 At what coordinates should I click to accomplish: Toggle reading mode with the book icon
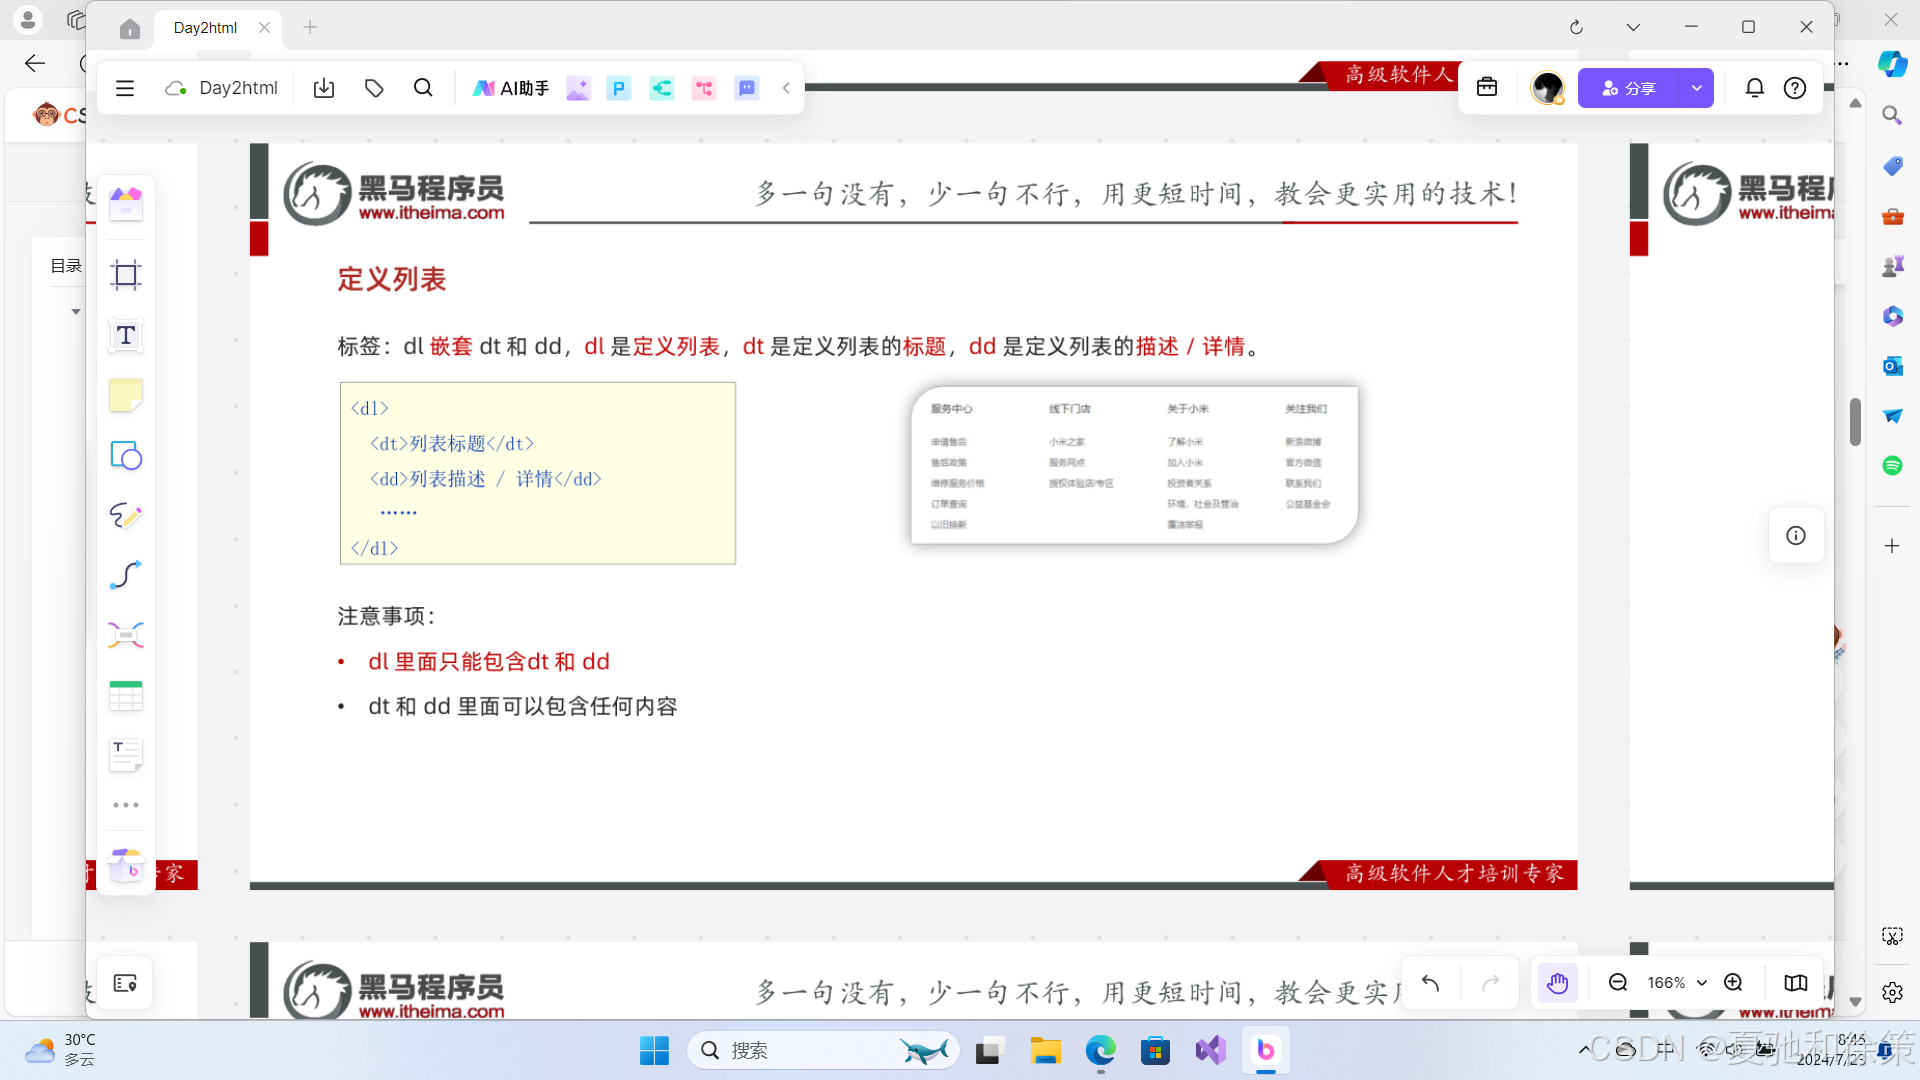1795,982
